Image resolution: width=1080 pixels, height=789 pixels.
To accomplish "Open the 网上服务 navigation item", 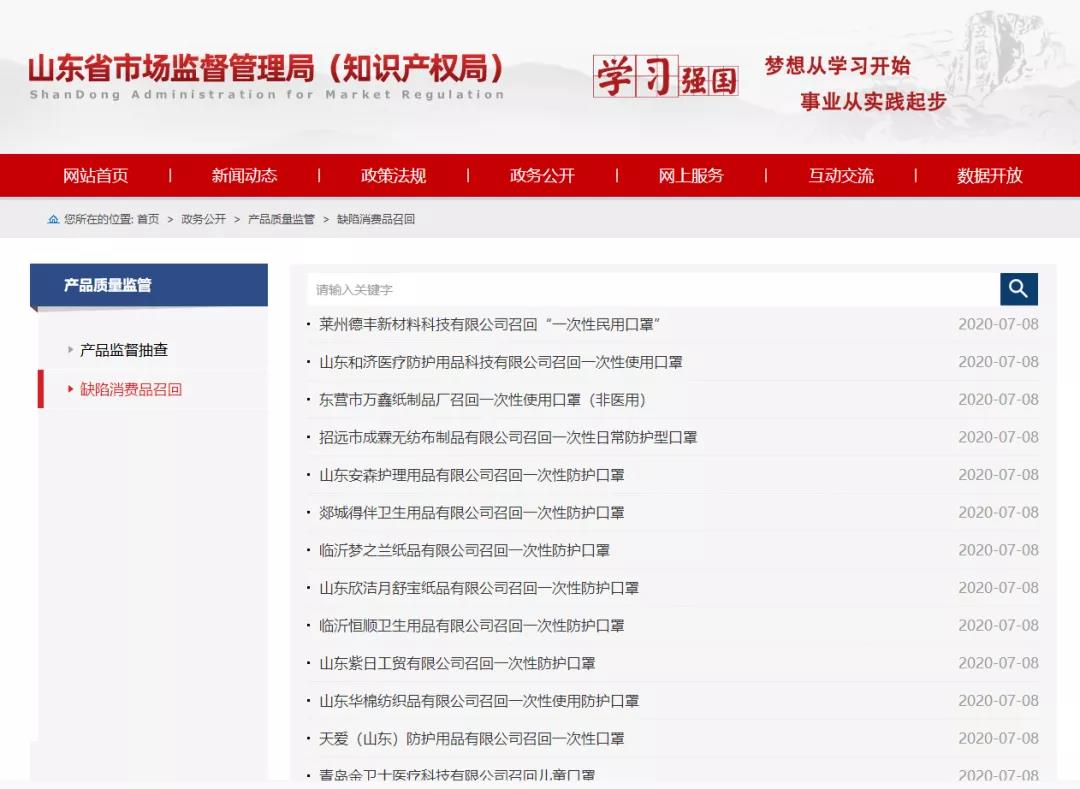I will tap(690, 175).
